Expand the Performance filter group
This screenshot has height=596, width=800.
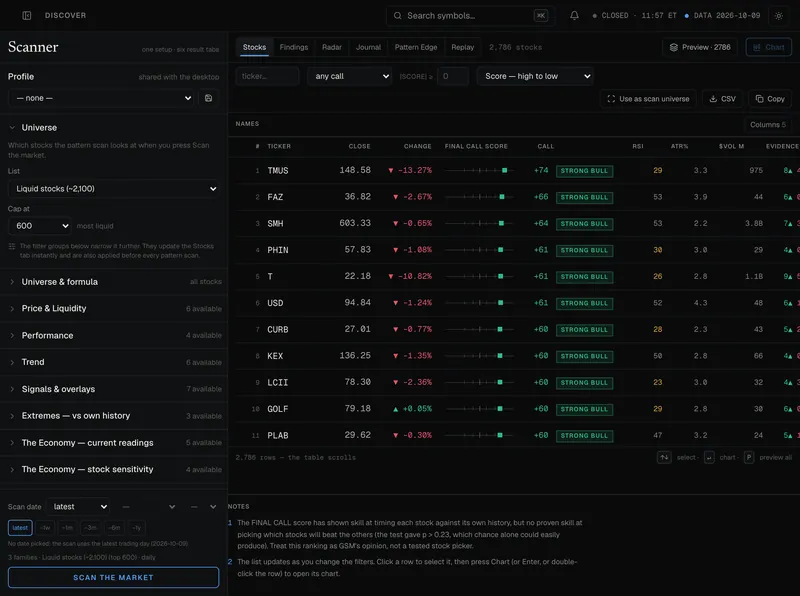click(x=113, y=335)
